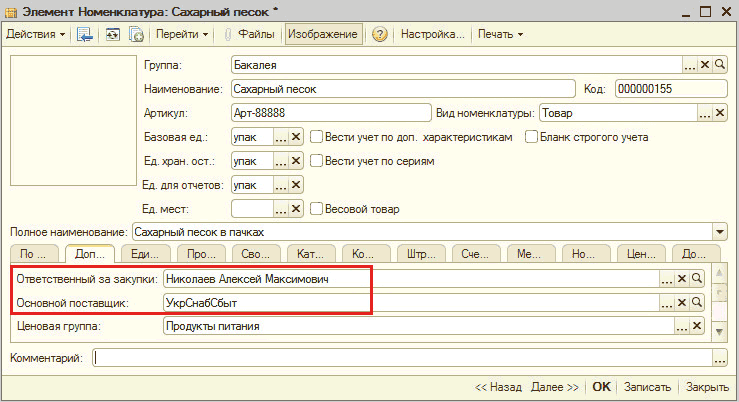Clear the Ценовая группа field
739x402 pixels.
(x=697, y=326)
